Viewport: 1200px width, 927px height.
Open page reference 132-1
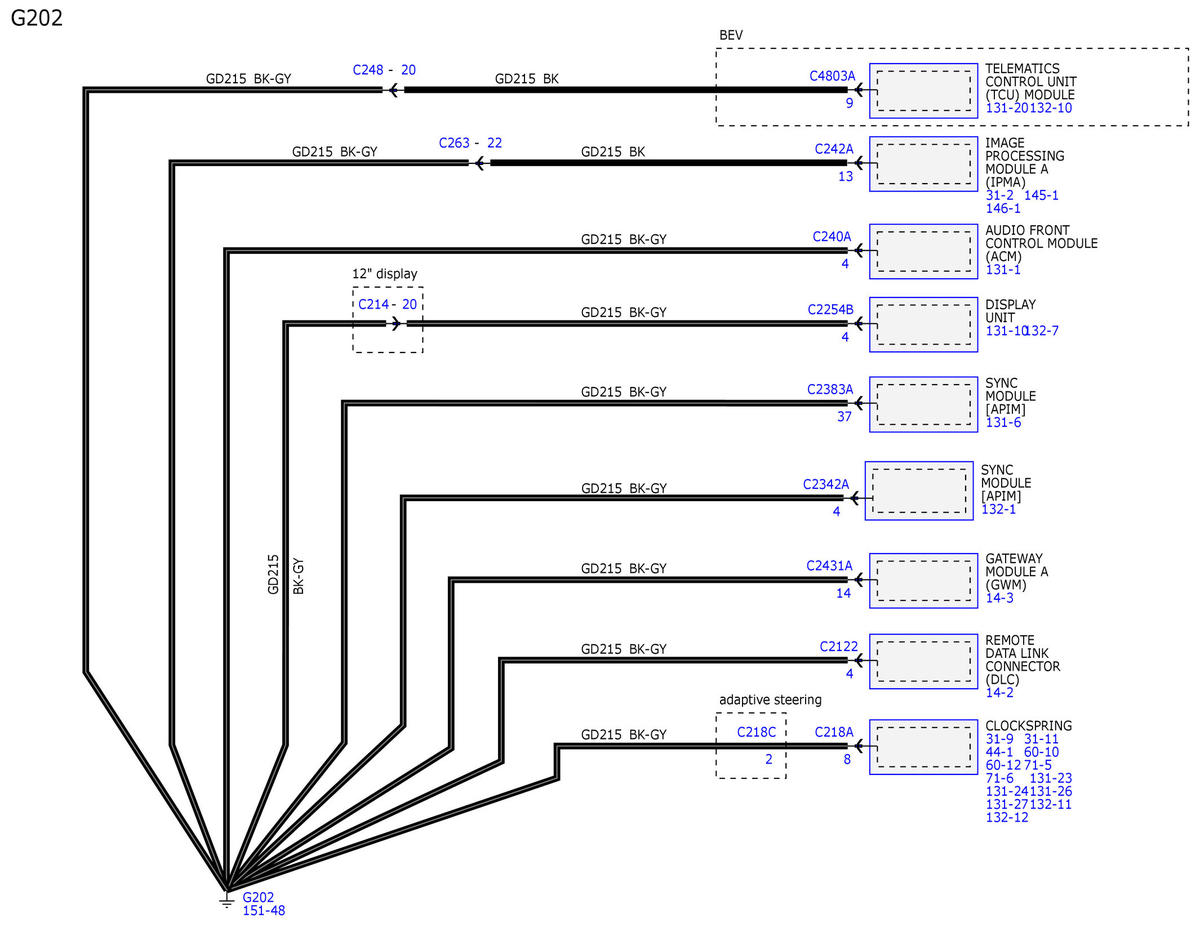998,509
